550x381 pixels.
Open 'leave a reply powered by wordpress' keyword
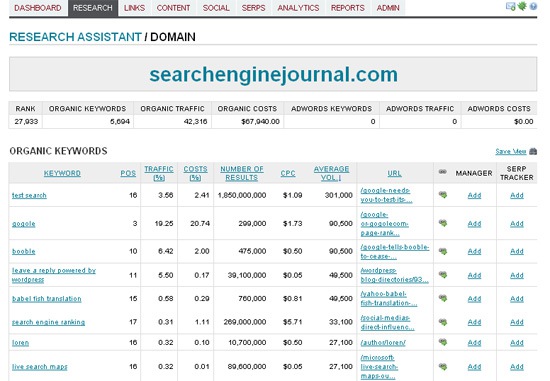tap(54, 275)
